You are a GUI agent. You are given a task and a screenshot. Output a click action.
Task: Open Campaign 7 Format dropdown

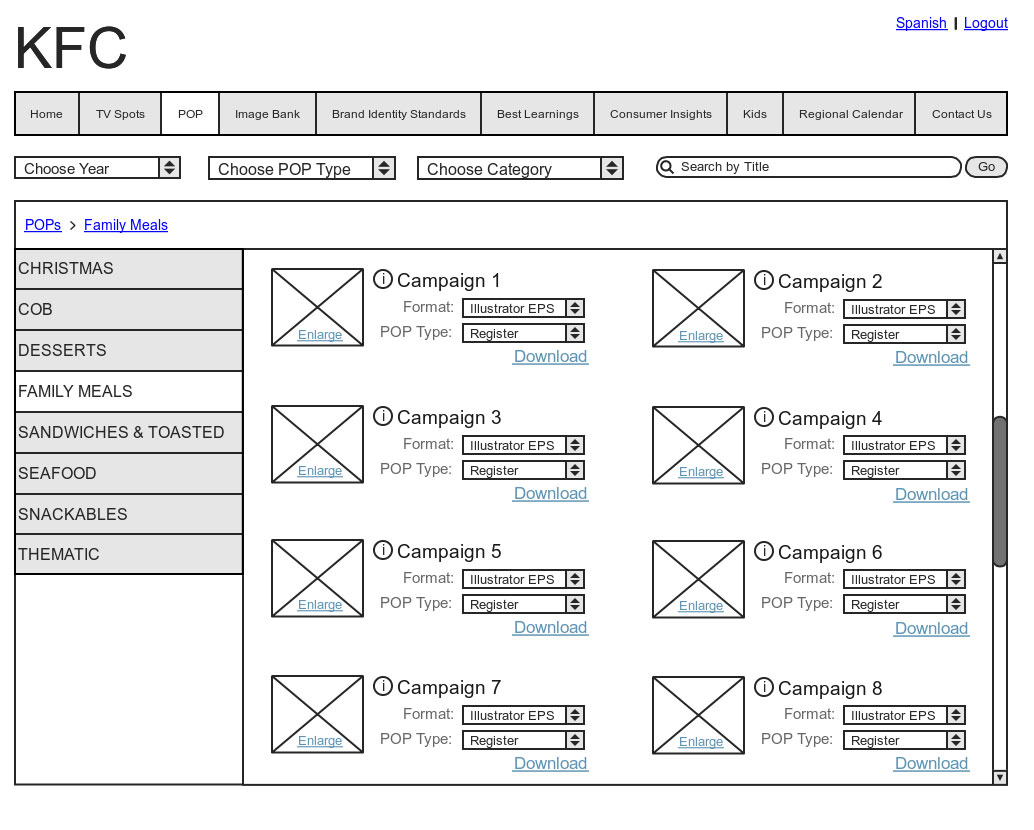point(524,715)
